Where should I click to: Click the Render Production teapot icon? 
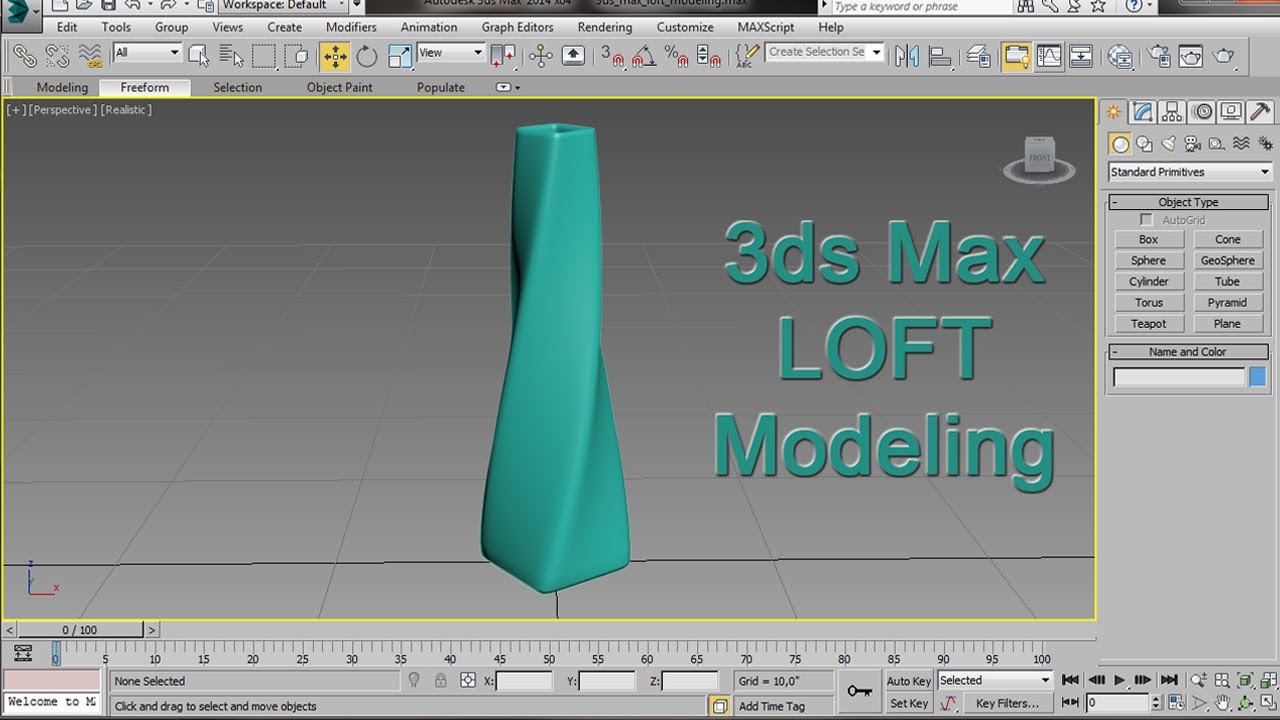(x=1224, y=56)
